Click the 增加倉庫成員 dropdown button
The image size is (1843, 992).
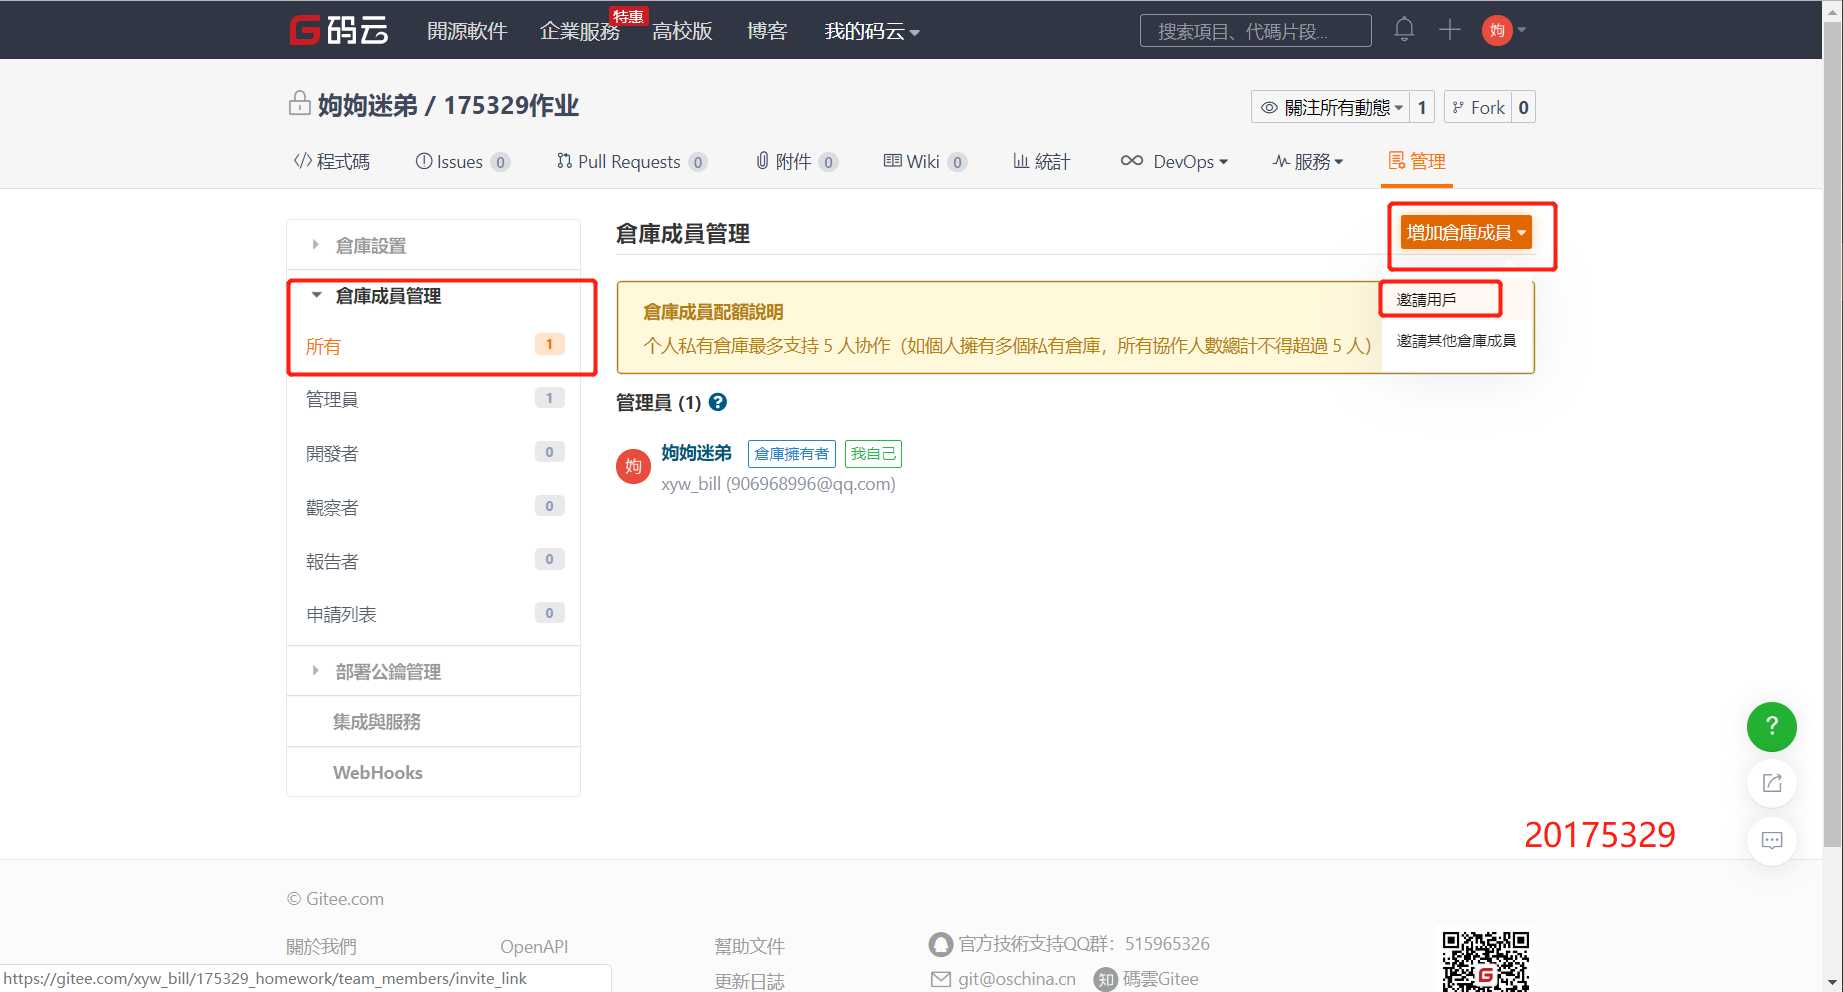pos(1466,233)
